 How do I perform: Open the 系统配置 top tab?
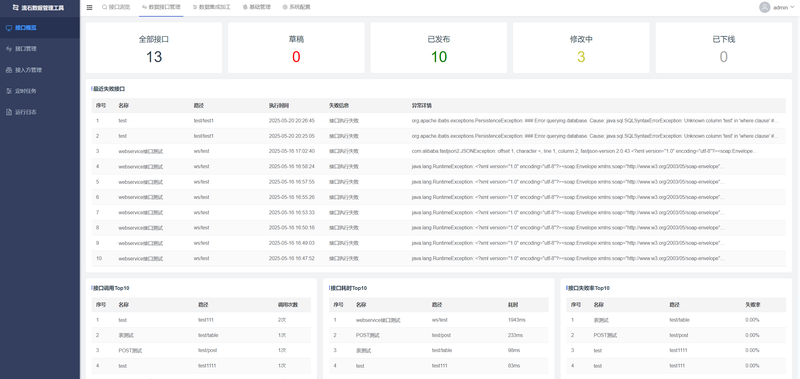click(x=296, y=8)
